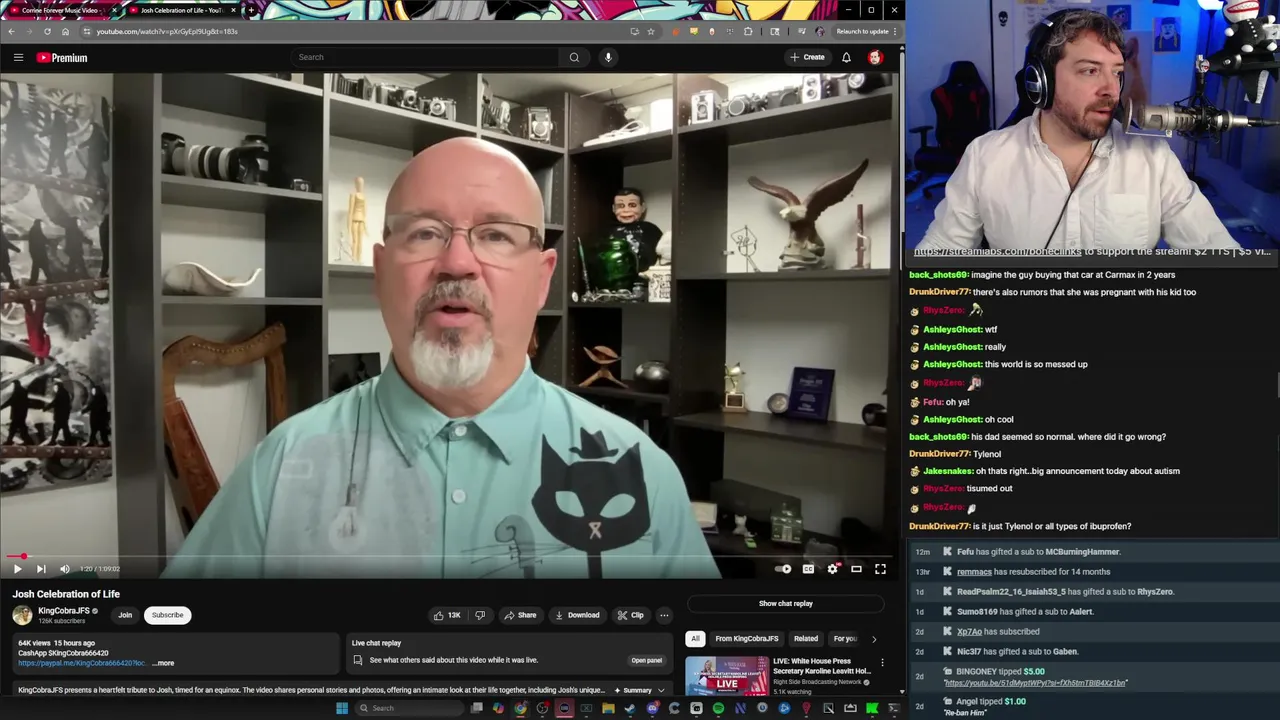This screenshot has width=1280, height=720.
Task: Expand the description with ...more
Action: (x=163, y=663)
